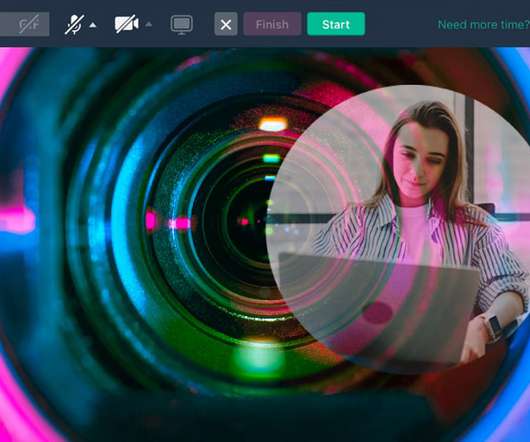Click the green Start button
This screenshot has height=442, width=530.
pyautogui.click(x=336, y=24)
